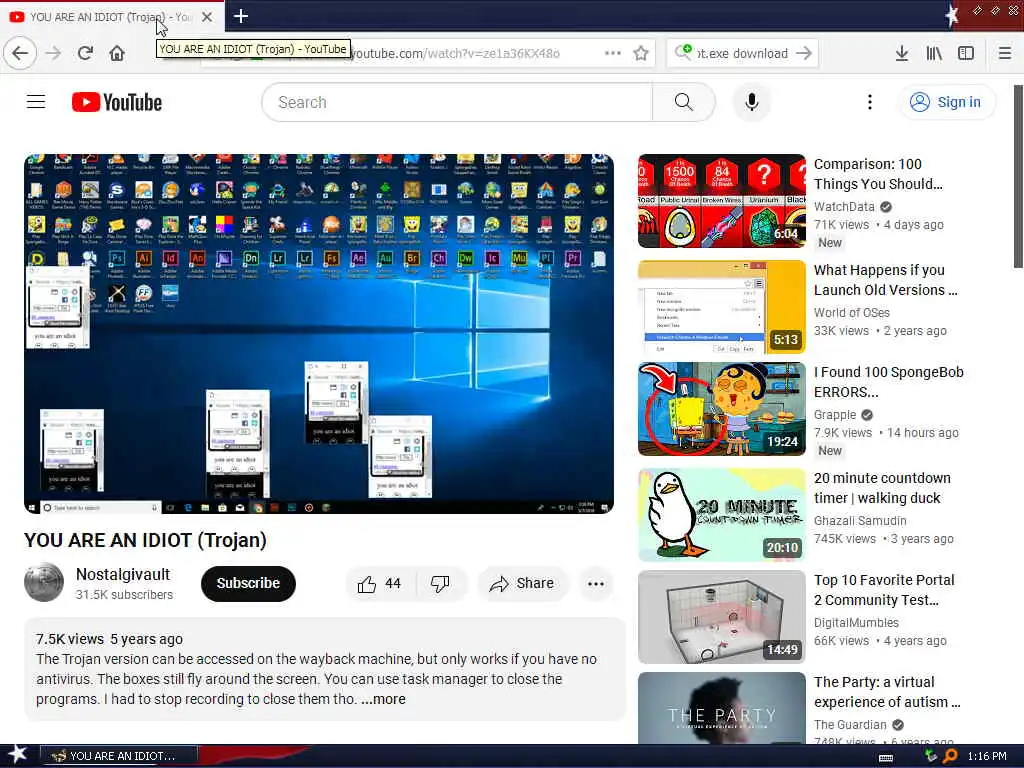Open the SpongeBob ERRORS video thumbnail
Image resolution: width=1024 pixels, height=768 pixels.
[722, 409]
